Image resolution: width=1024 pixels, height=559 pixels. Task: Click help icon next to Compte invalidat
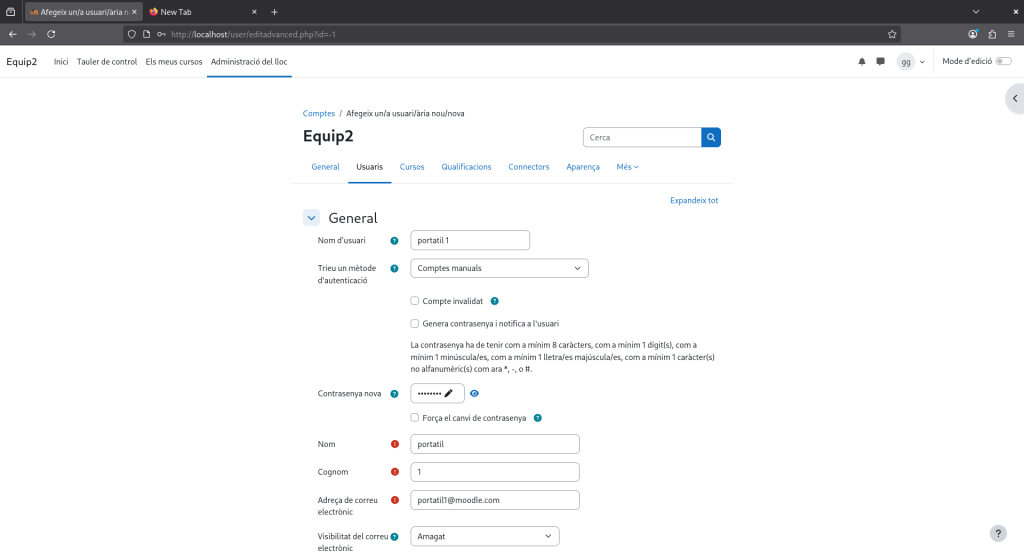(x=495, y=301)
